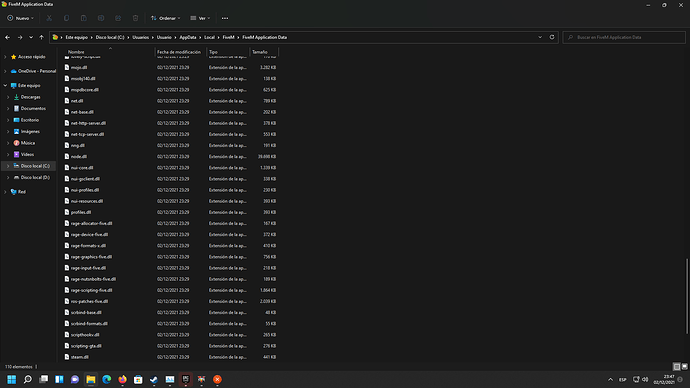Go up one folder with the up arrow
The width and height of the screenshot is (690, 388).
(x=41, y=37)
